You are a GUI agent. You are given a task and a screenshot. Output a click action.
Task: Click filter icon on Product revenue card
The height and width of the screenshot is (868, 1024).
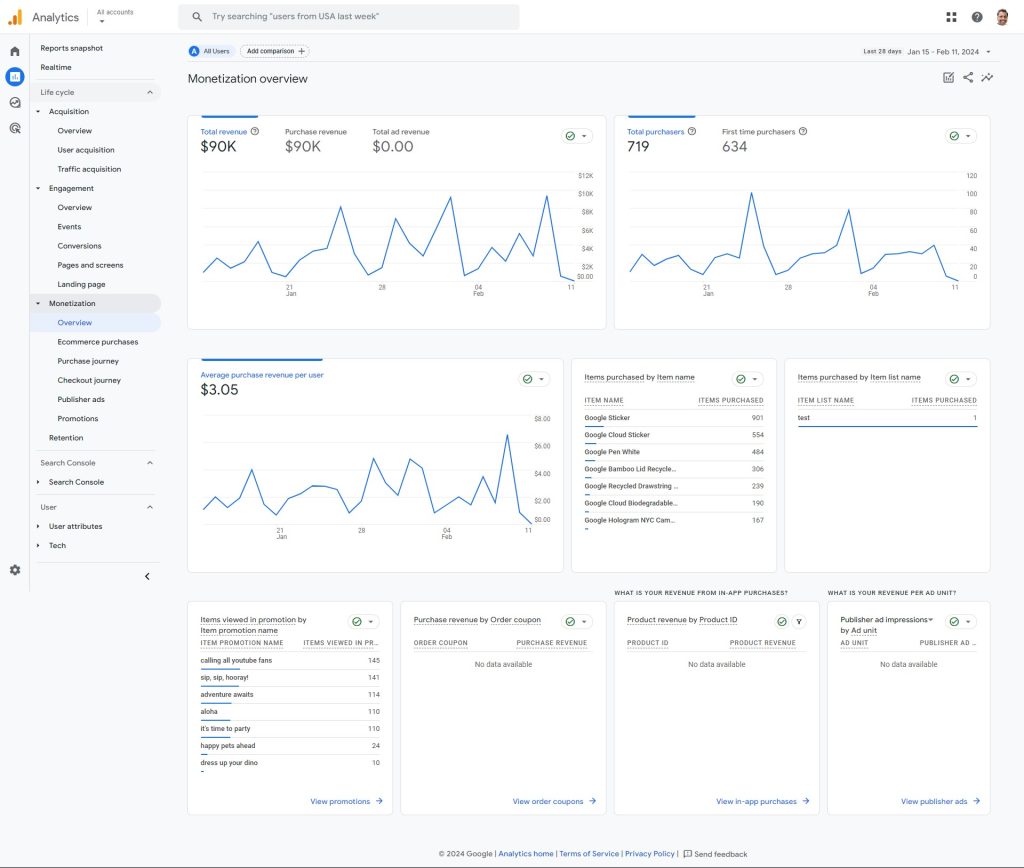[799, 622]
